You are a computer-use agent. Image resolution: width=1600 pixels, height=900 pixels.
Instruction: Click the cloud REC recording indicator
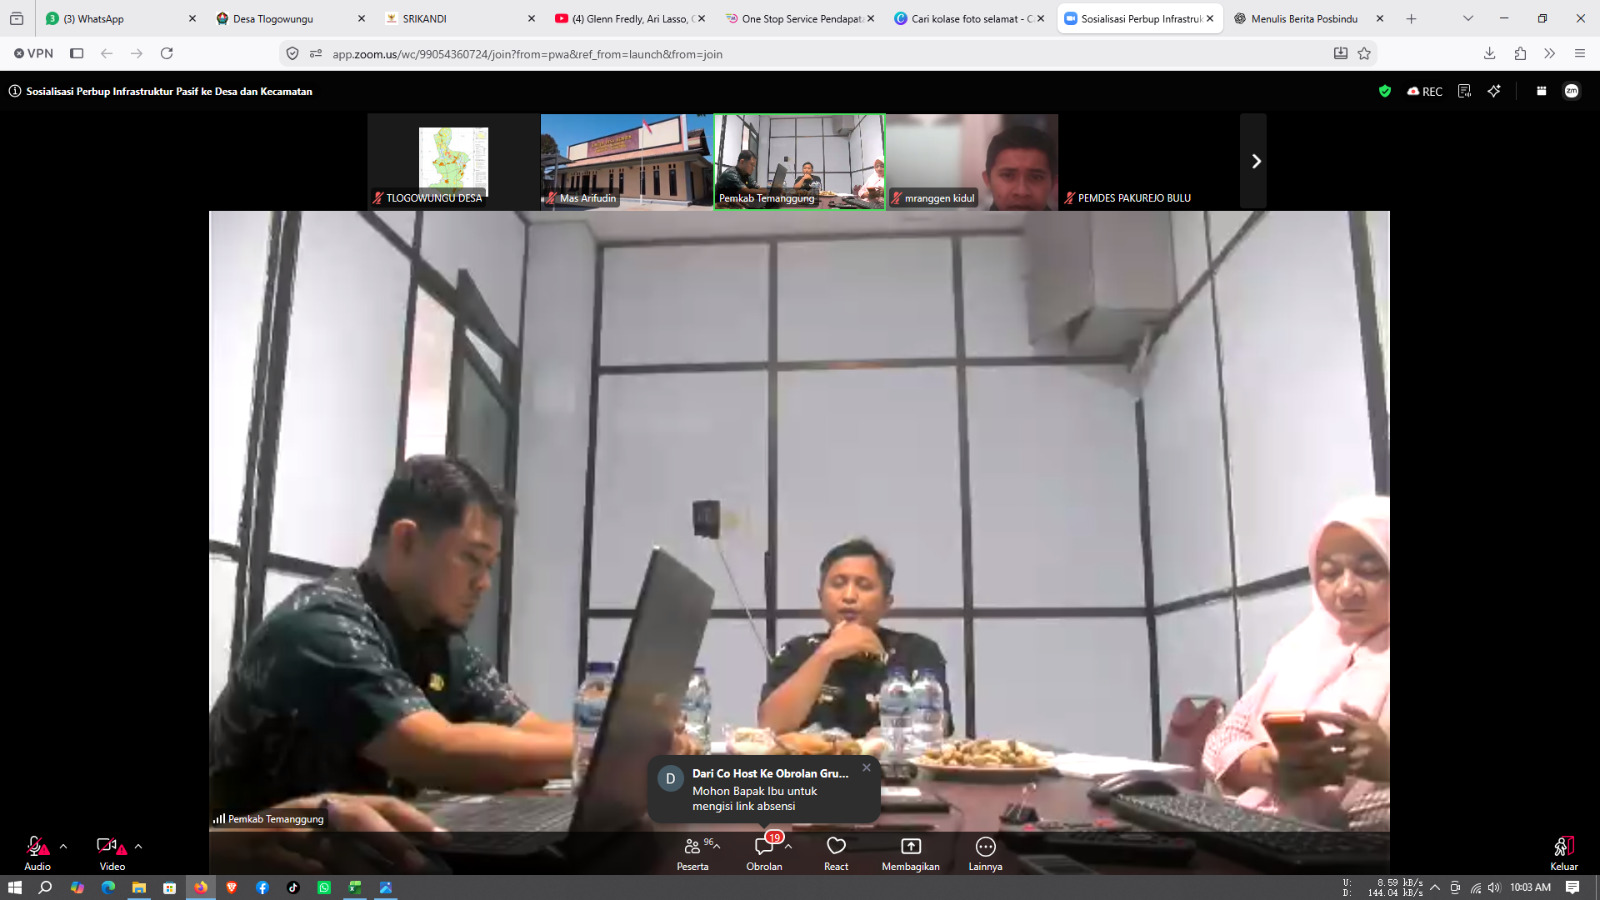pyautogui.click(x=1425, y=91)
